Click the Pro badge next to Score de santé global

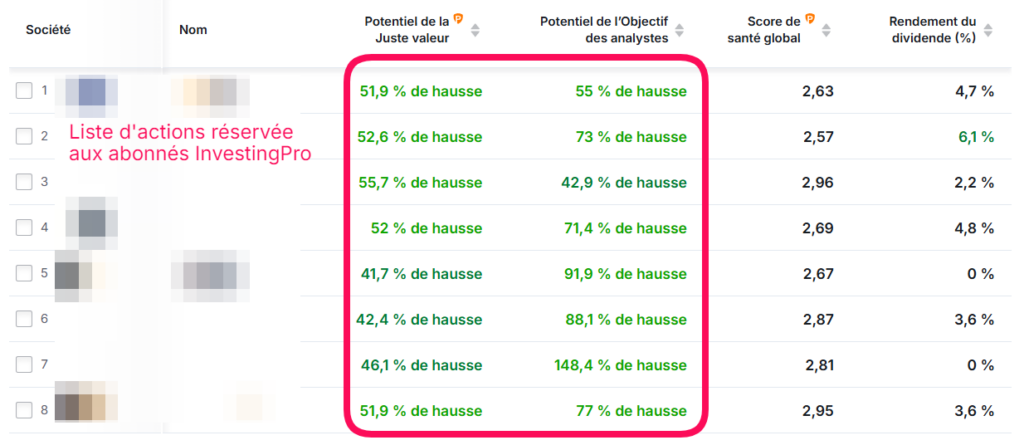point(810,18)
